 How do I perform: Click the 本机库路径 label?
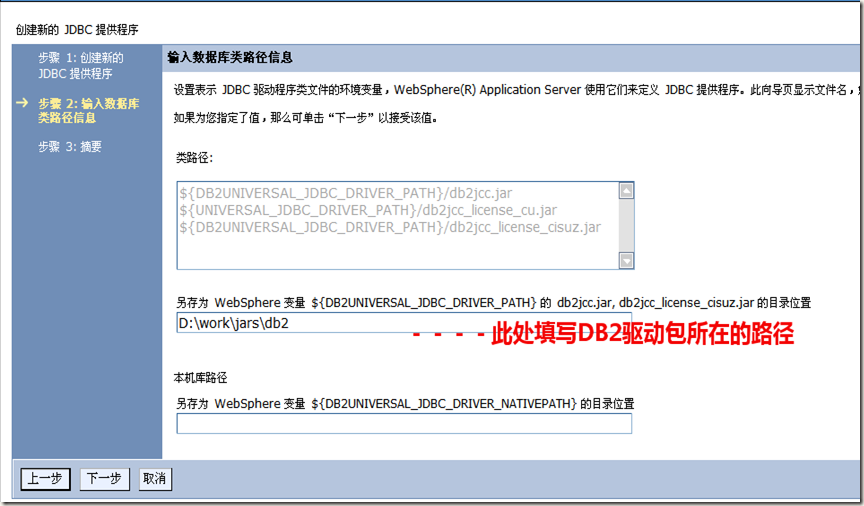coord(201,378)
